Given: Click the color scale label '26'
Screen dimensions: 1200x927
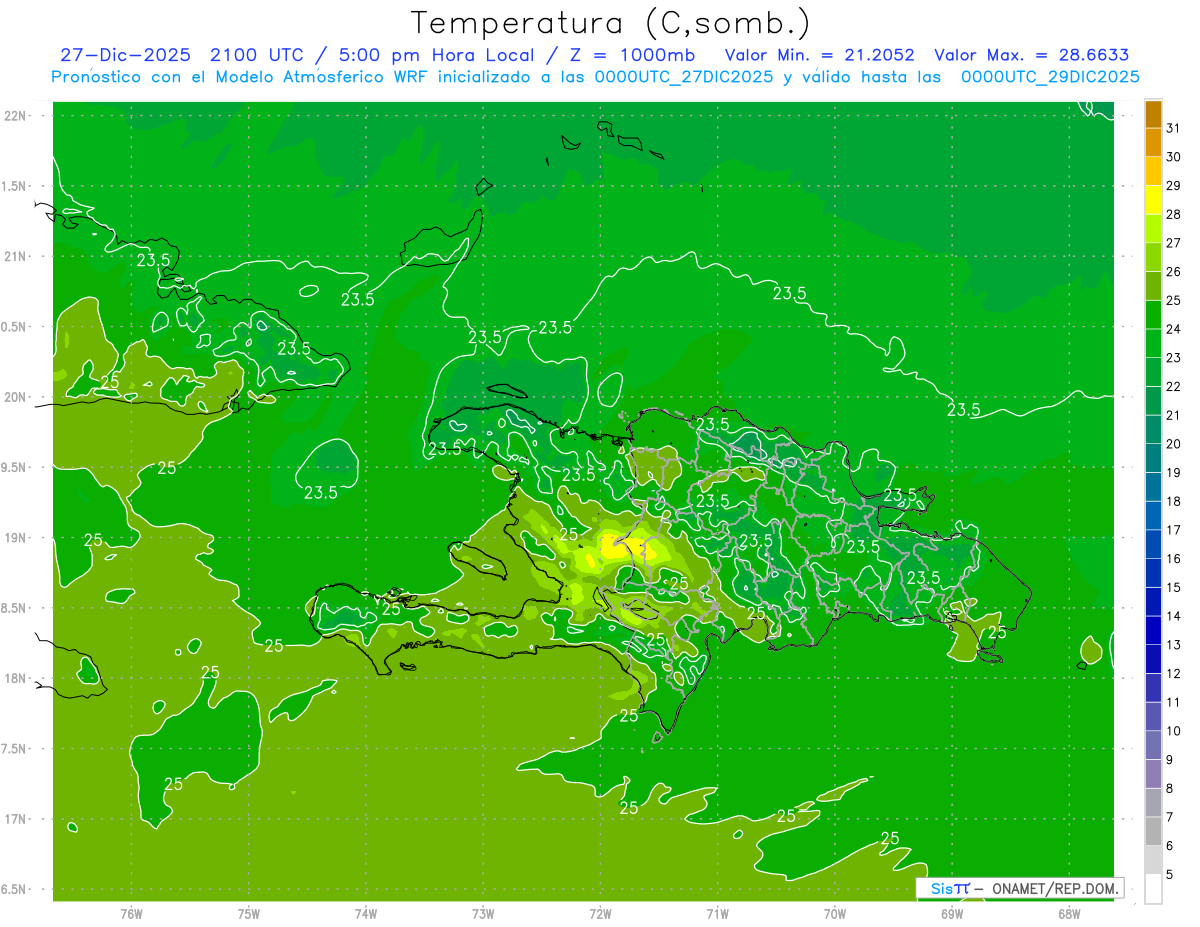Looking at the screenshot, I should click(x=1173, y=272).
